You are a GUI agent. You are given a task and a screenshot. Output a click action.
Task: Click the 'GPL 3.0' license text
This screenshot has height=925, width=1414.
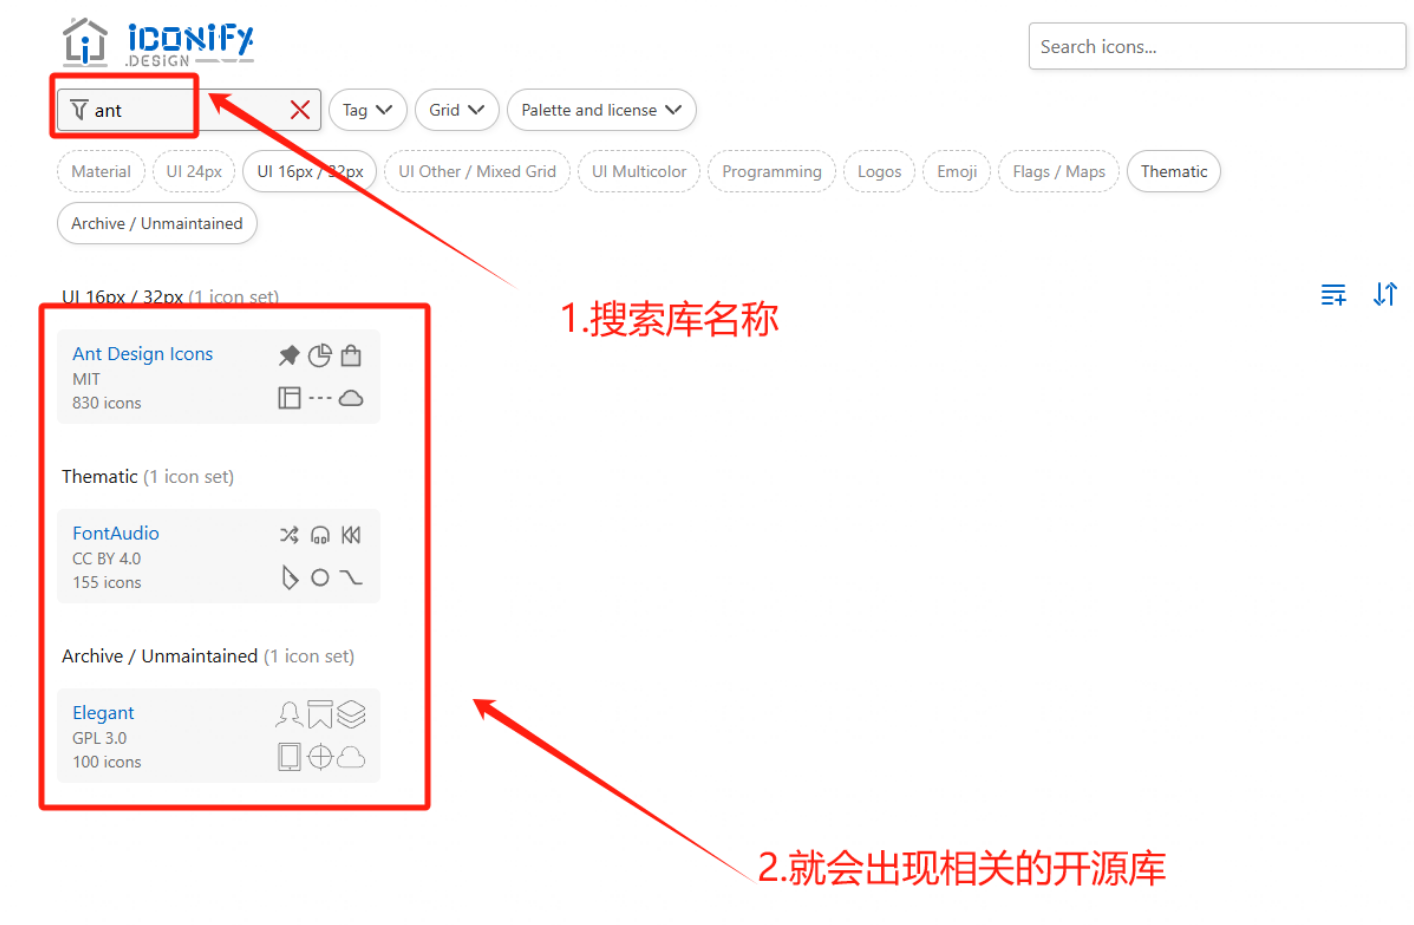[100, 738]
